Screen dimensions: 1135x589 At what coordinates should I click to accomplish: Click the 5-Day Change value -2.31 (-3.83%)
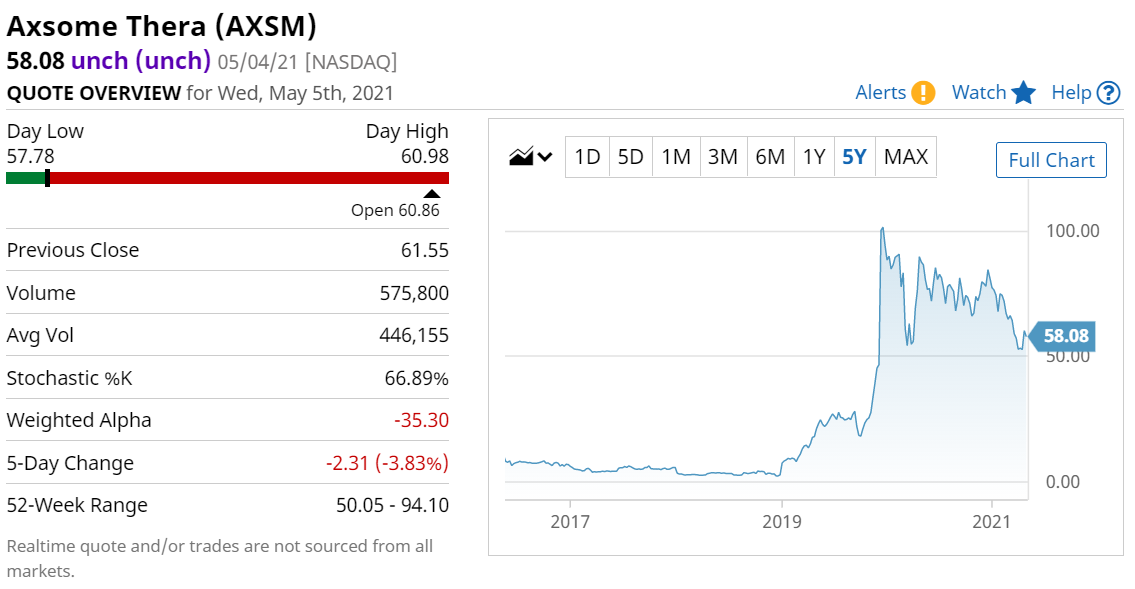tap(387, 463)
